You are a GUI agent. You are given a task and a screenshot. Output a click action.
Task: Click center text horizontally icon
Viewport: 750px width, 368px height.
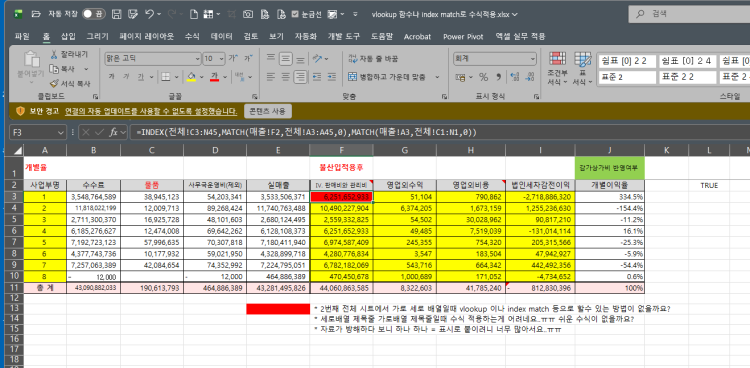point(286,77)
